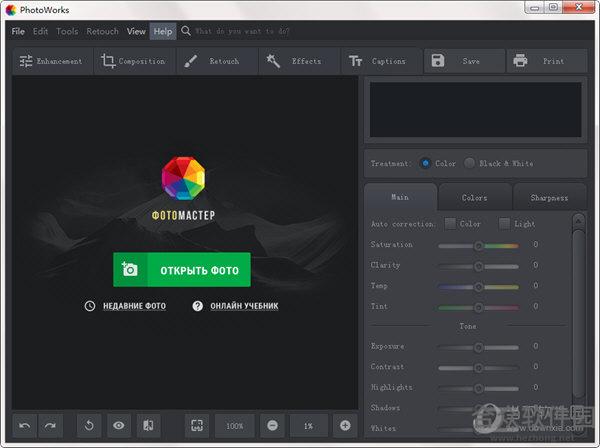Open the Retouch menu in menu bar
The image size is (600, 448).
[102, 31]
